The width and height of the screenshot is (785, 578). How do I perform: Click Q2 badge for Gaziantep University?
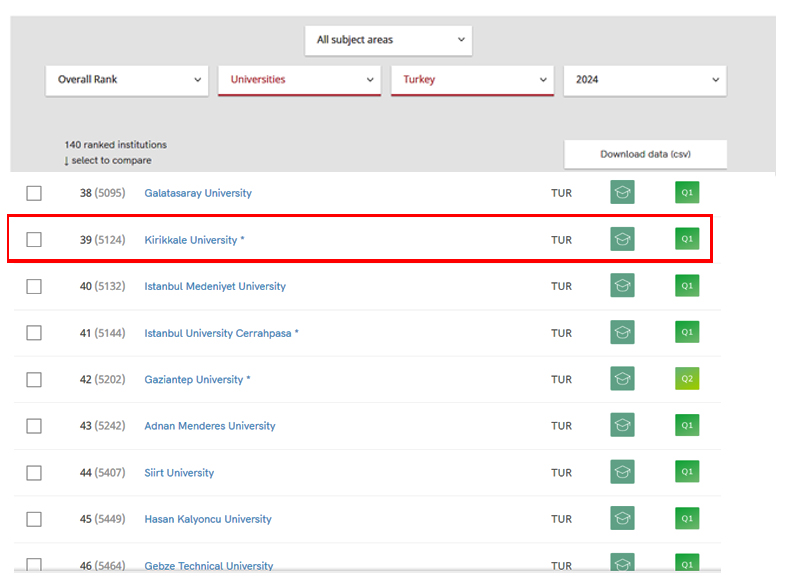pyautogui.click(x=687, y=379)
